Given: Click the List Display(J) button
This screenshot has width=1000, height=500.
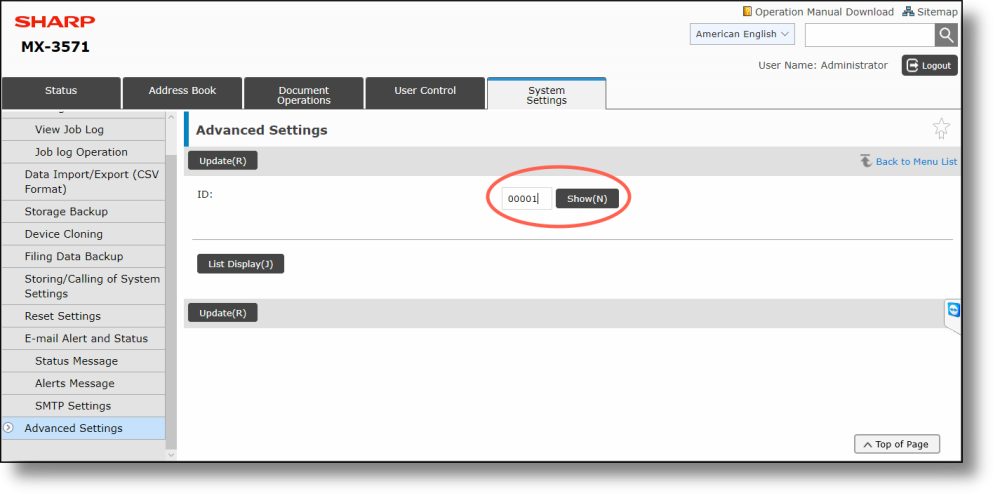Looking at the screenshot, I should (240, 263).
